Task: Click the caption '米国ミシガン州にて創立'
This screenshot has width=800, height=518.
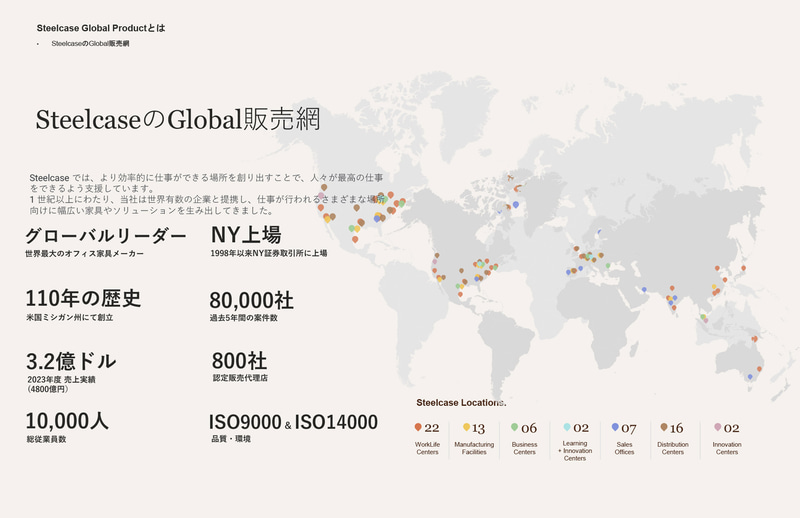Action: pyautogui.click(x=70, y=317)
